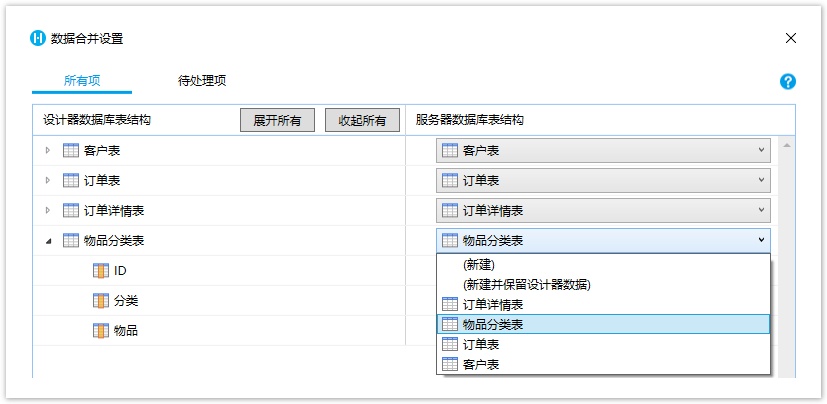Click the app logo beside 数据合并设置
This screenshot has width=827, height=404.
38,39
